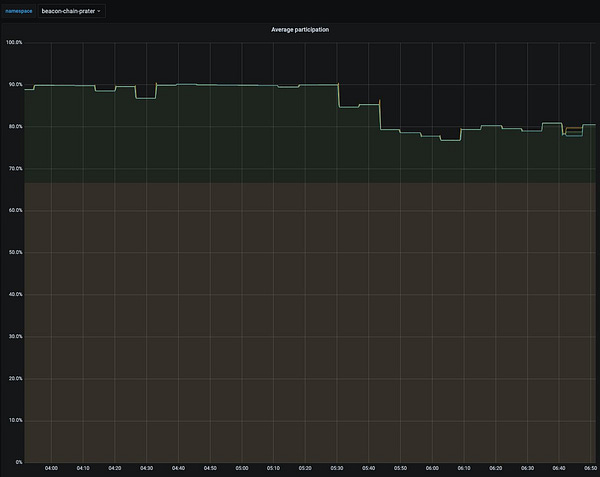Click the 05:00 time axis label
The width and height of the screenshot is (600, 477).
point(242,468)
